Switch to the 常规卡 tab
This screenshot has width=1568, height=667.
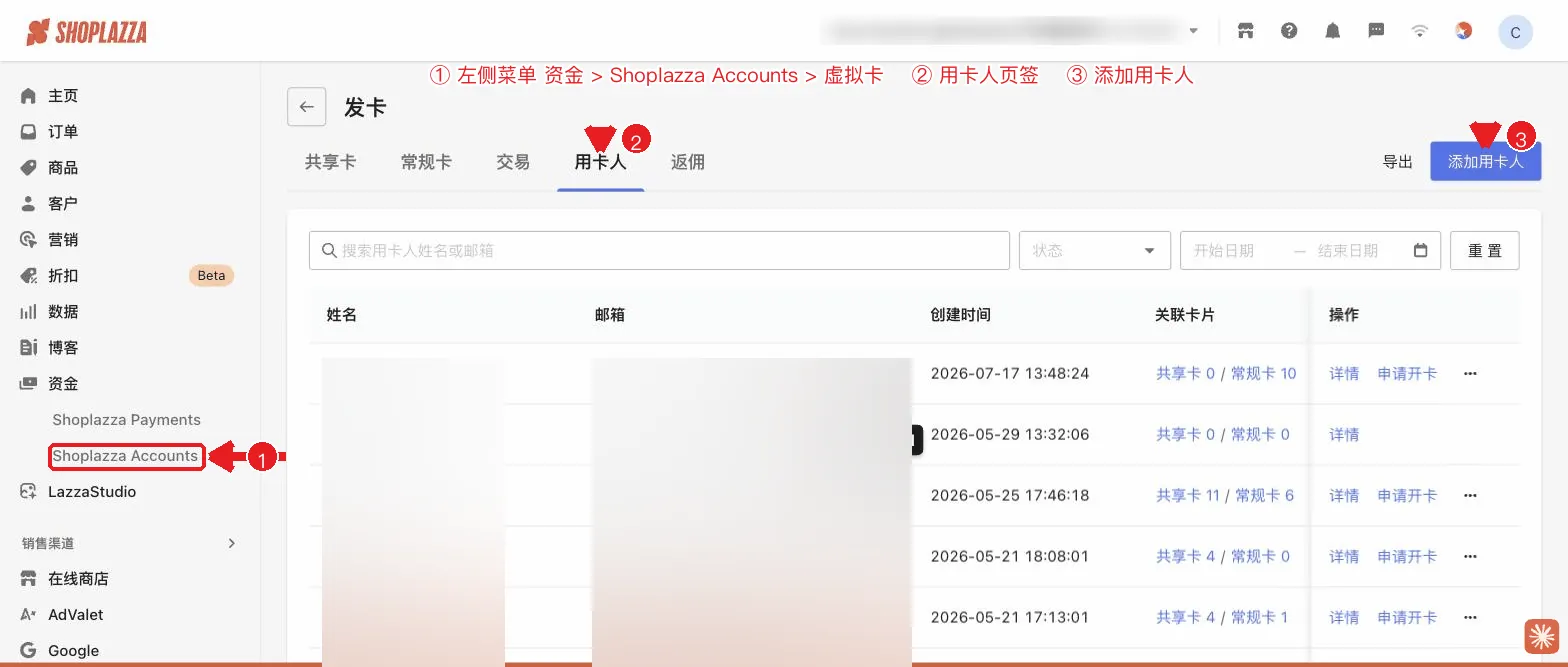pyautogui.click(x=426, y=162)
